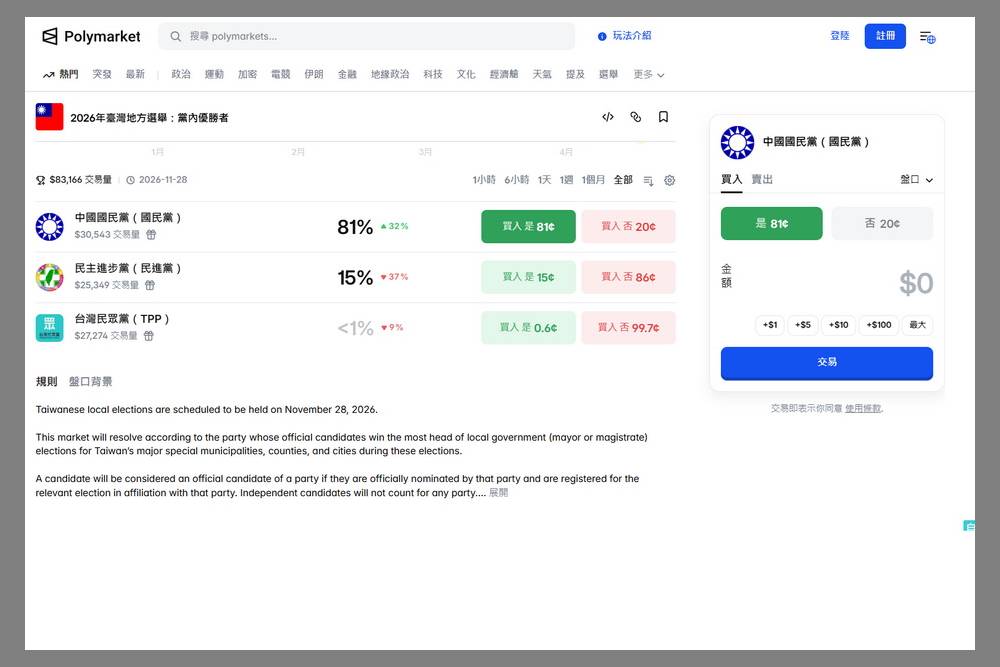Bookmark this market
Screen dimensions: 1000x667
pyautogui.click(x=663, y=117)
